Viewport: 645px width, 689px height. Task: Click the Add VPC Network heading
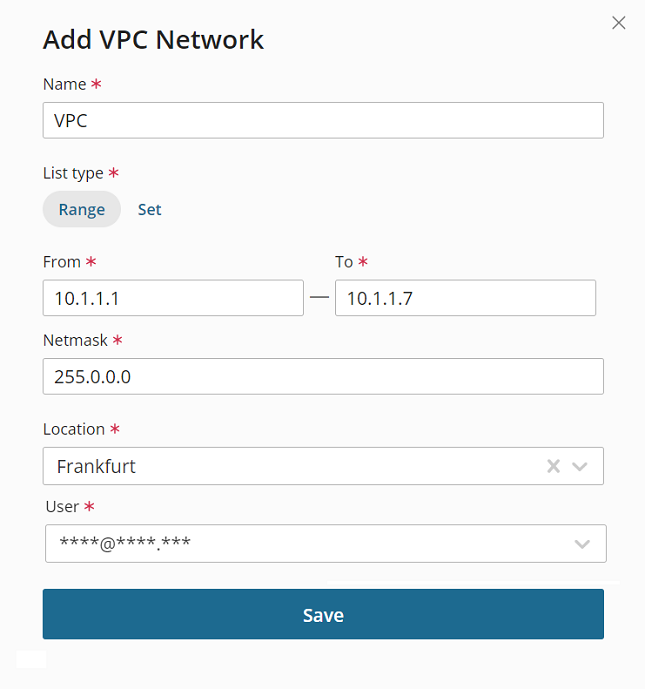(x=153, y=40)
